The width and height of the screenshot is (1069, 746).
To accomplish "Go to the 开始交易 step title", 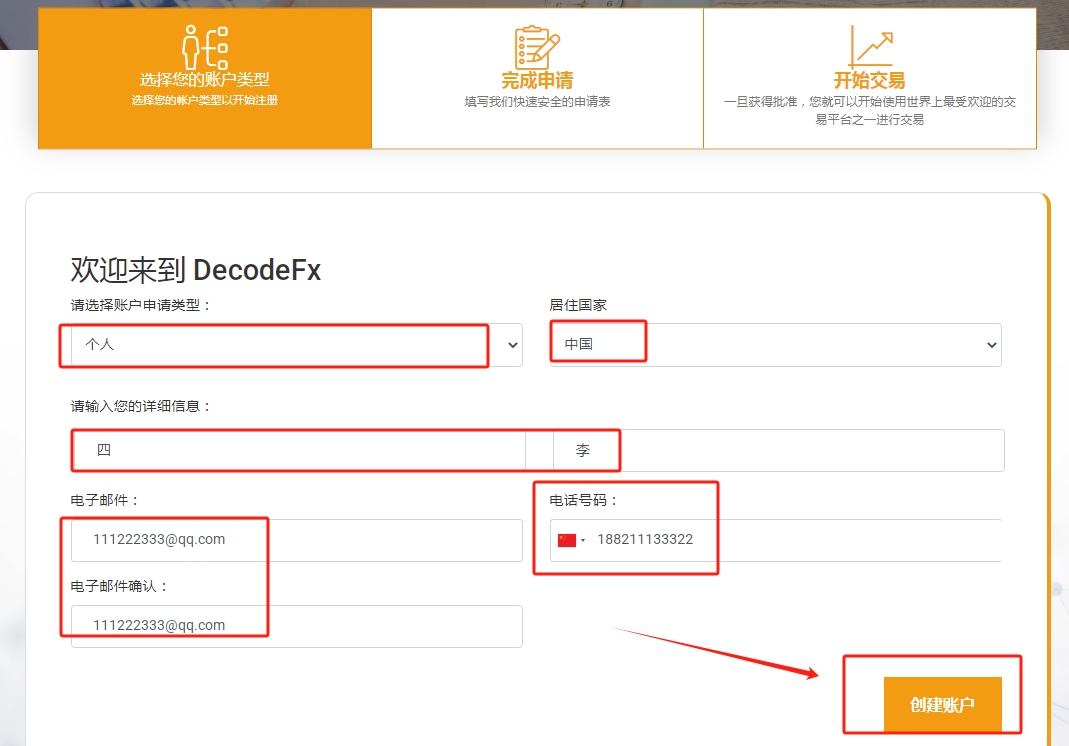I will (x=869, y=81).
